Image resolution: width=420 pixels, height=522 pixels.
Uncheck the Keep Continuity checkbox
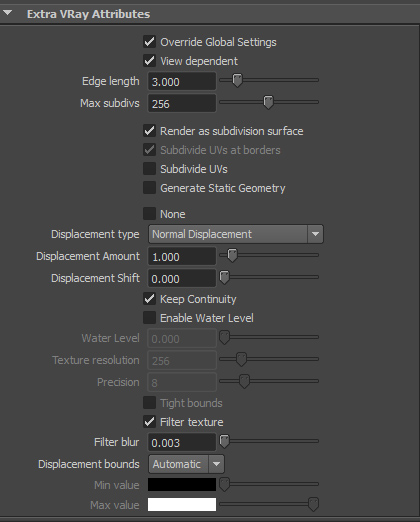click(x=149, y=299)
